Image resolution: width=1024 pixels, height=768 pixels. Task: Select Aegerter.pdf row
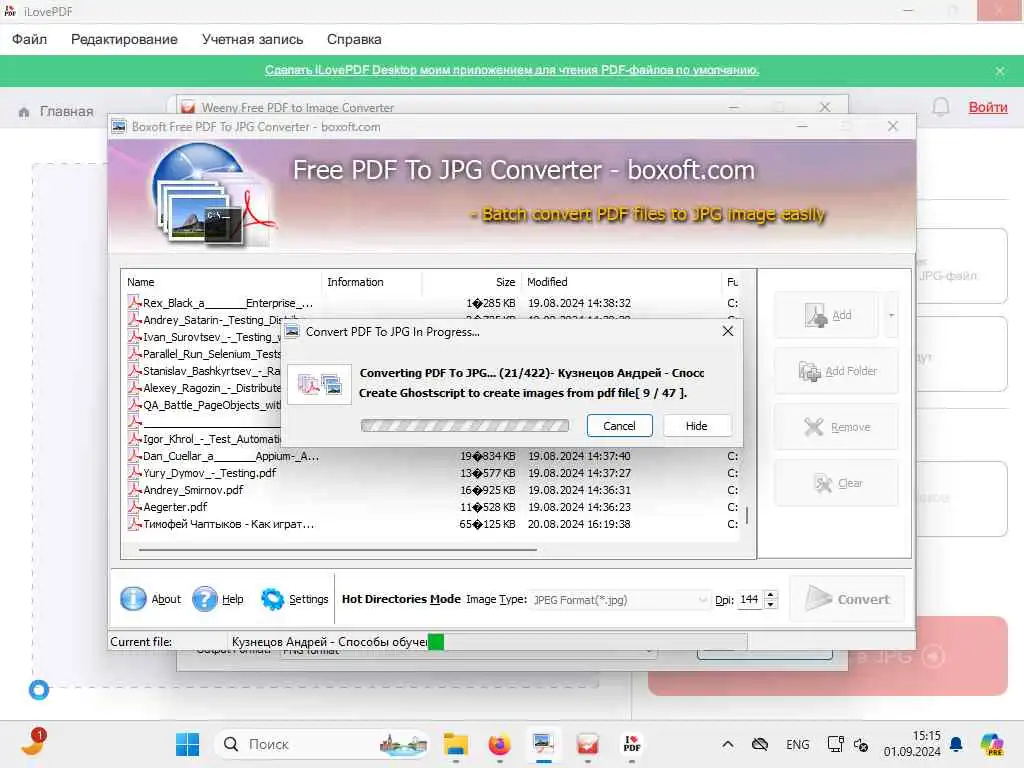tap(432, 507)
